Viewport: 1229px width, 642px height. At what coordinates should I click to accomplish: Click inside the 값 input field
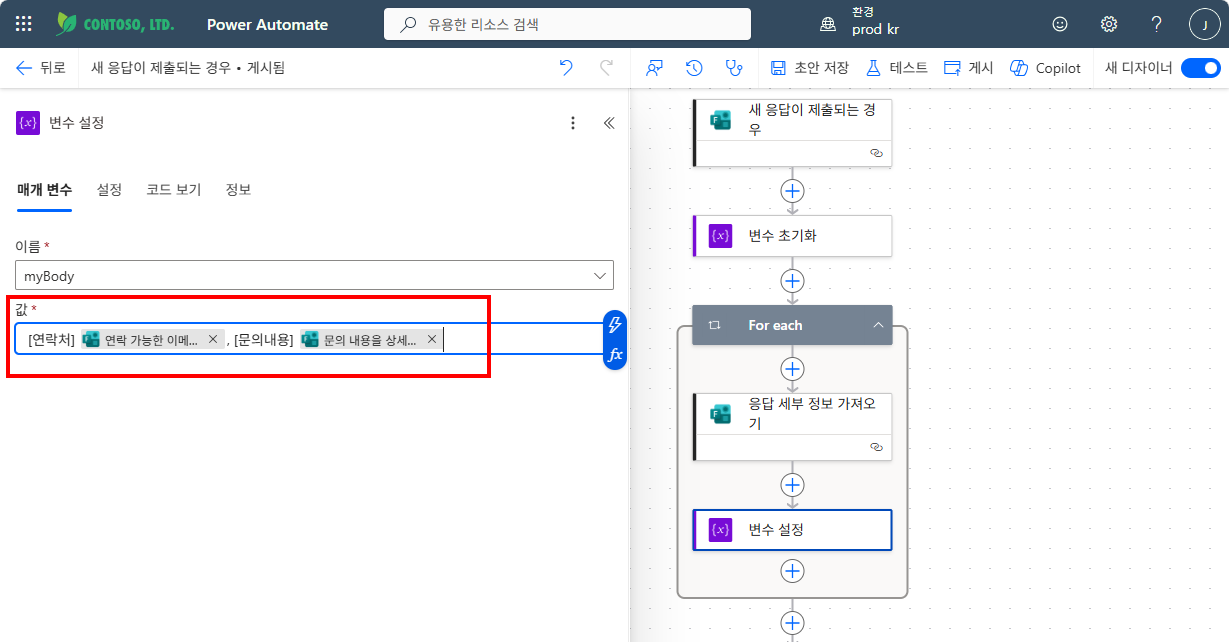point(309,339)
